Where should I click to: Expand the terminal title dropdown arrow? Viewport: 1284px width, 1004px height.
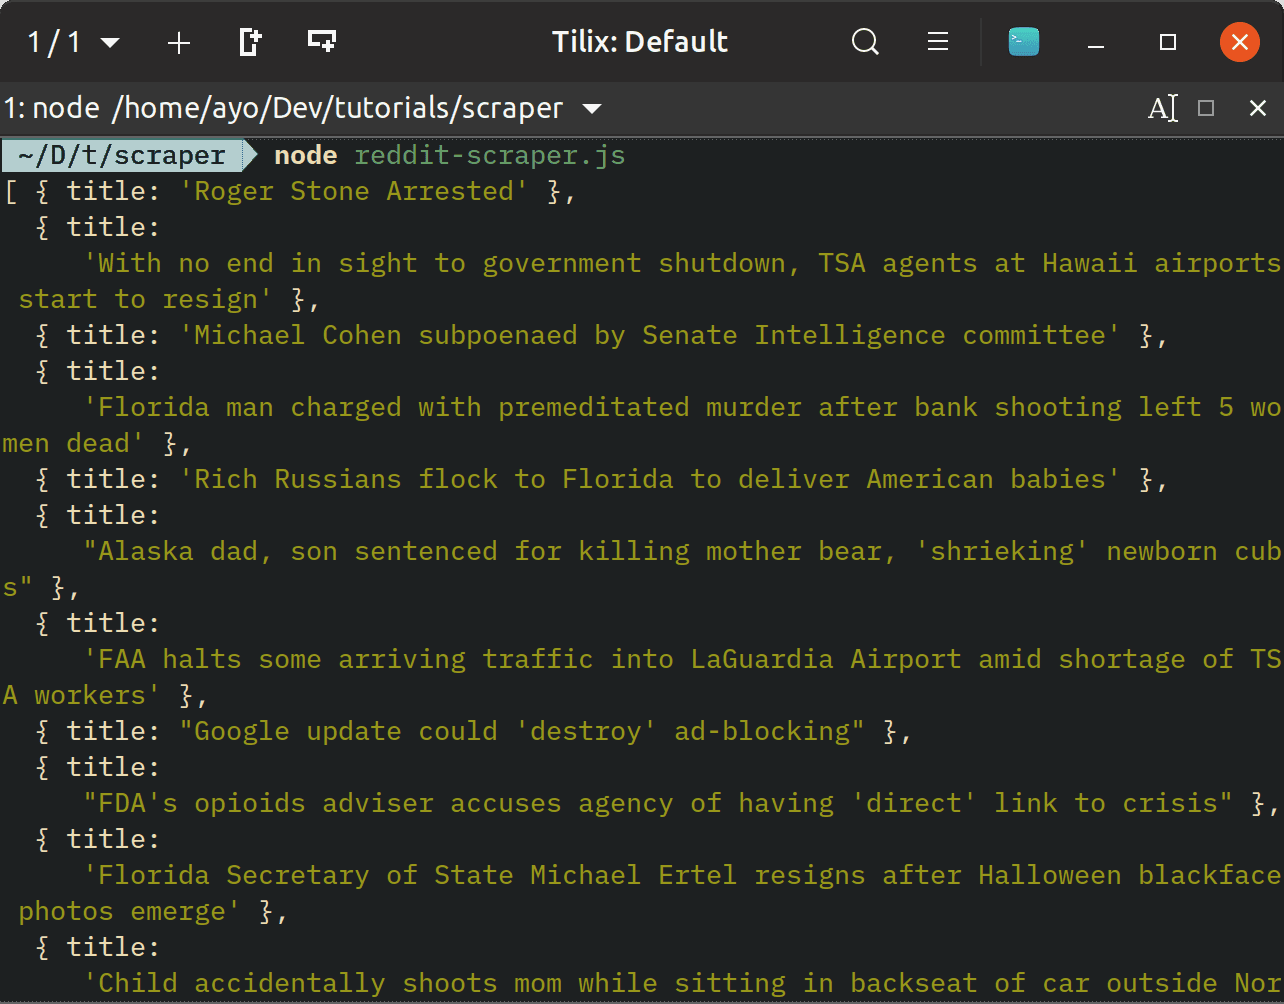tap(592, 108)
